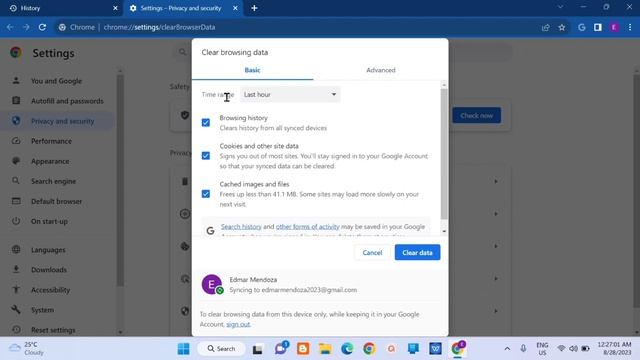Open the taskbar clock and date

pyautogui.click(x=614, y=349)
